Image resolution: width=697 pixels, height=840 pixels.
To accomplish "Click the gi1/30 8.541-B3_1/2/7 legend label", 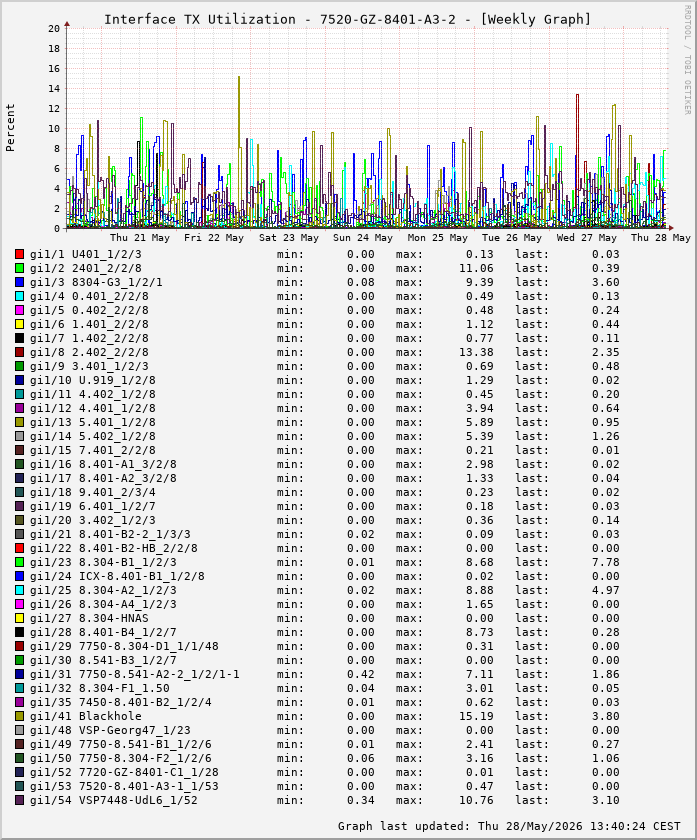I will point(103,660).
